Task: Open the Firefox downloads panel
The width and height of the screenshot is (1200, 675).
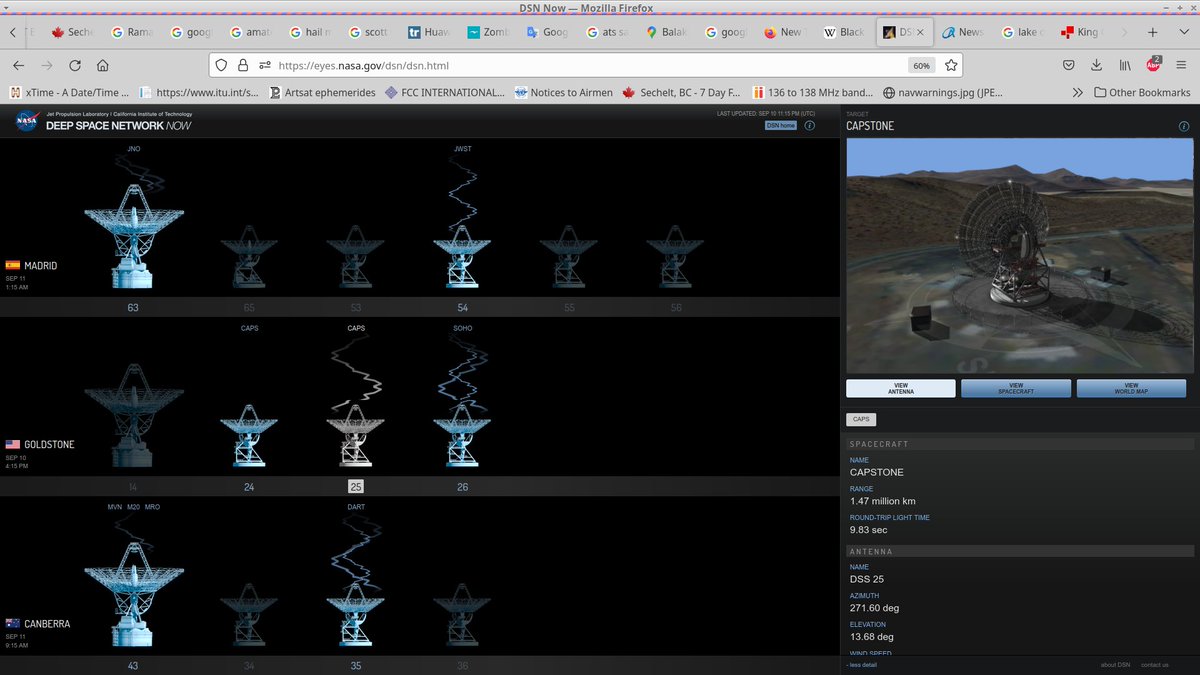Action: tap(1097, 65)
